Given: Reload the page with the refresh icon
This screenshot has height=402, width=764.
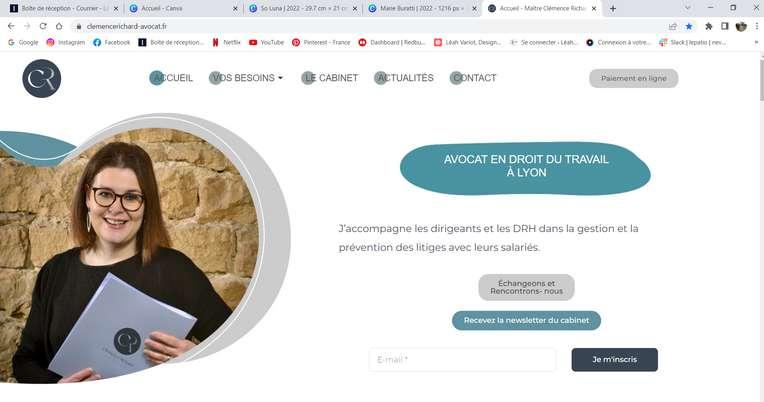Looking at the screenshot, I should click(x=43, y=26).
